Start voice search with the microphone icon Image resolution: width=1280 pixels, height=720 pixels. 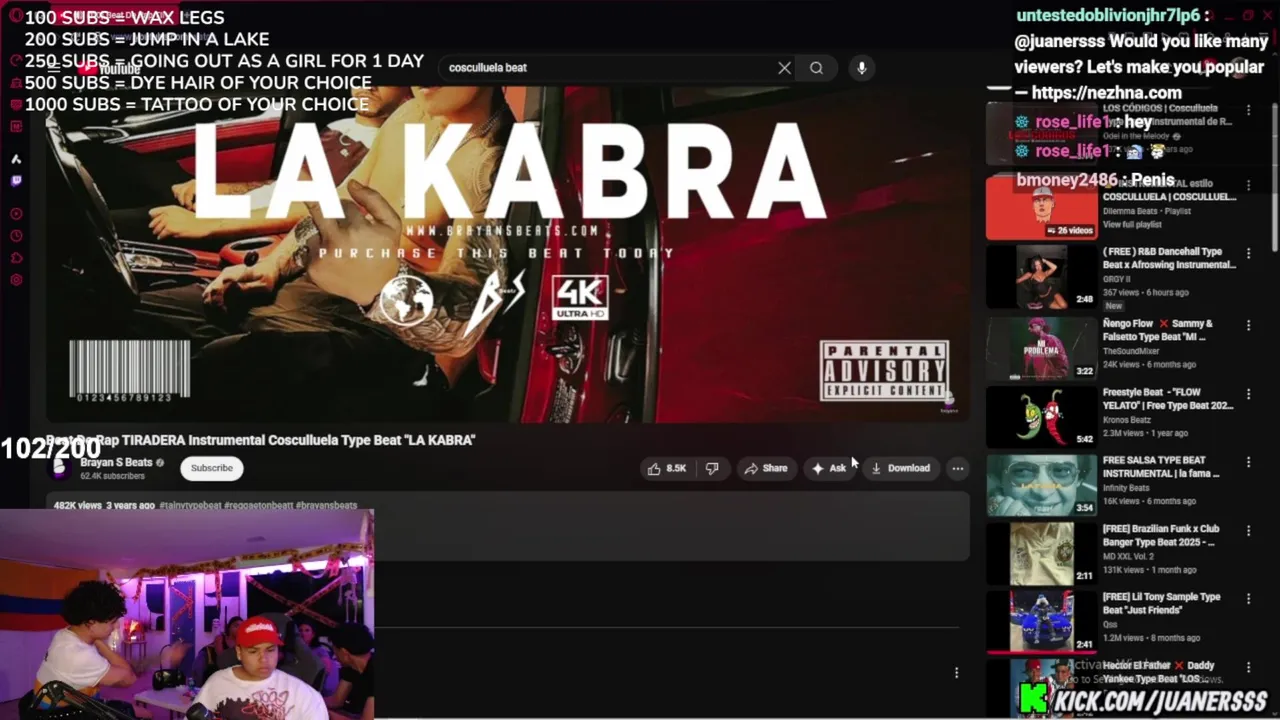861,68
